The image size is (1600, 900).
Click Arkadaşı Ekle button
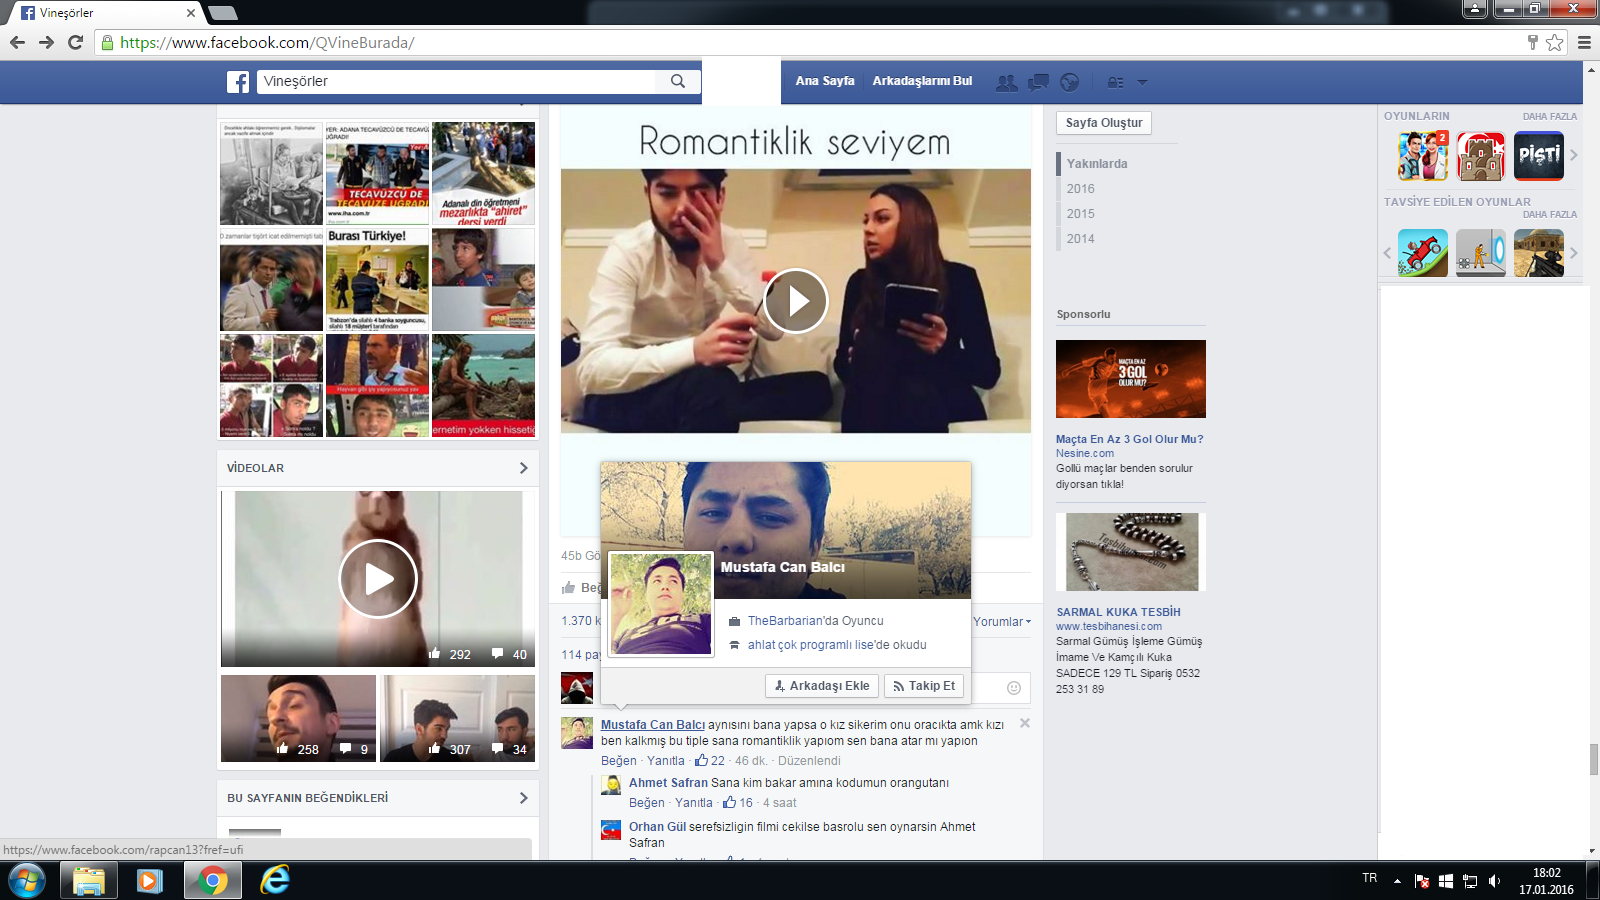(x=822, y=686)
